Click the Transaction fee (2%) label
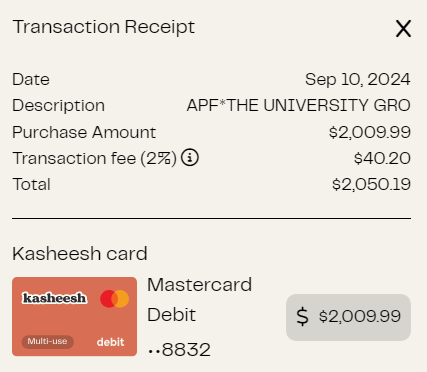The image size is (427, 372). point(95,158)
